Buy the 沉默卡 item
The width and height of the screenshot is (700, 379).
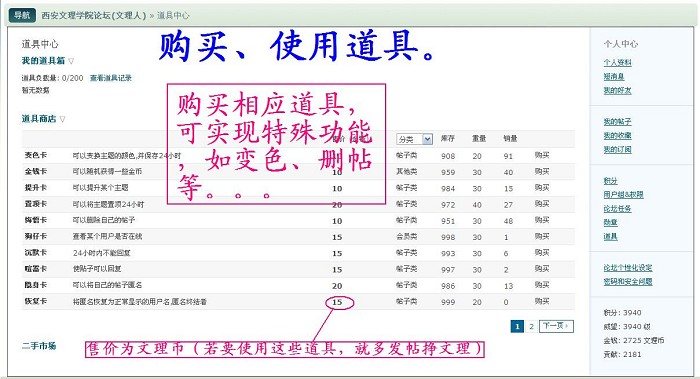point(542,253)
